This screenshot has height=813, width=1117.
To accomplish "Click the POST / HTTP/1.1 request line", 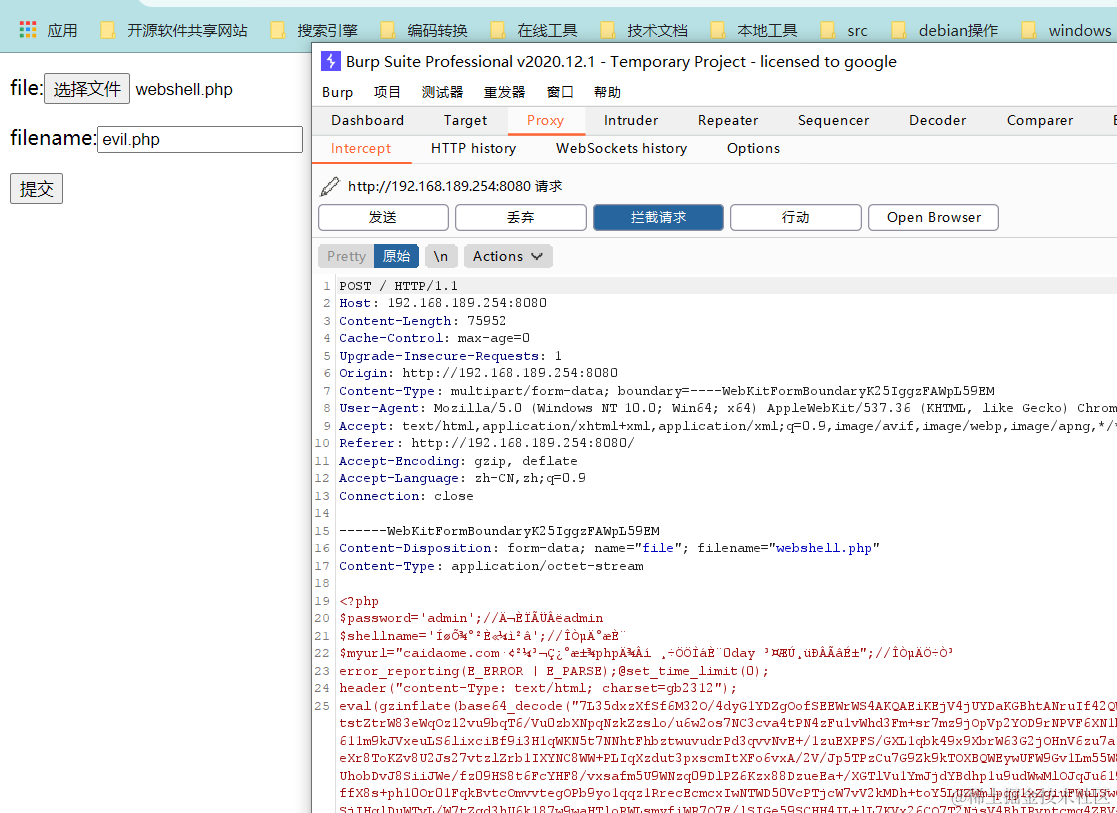I will pos(399,286).
